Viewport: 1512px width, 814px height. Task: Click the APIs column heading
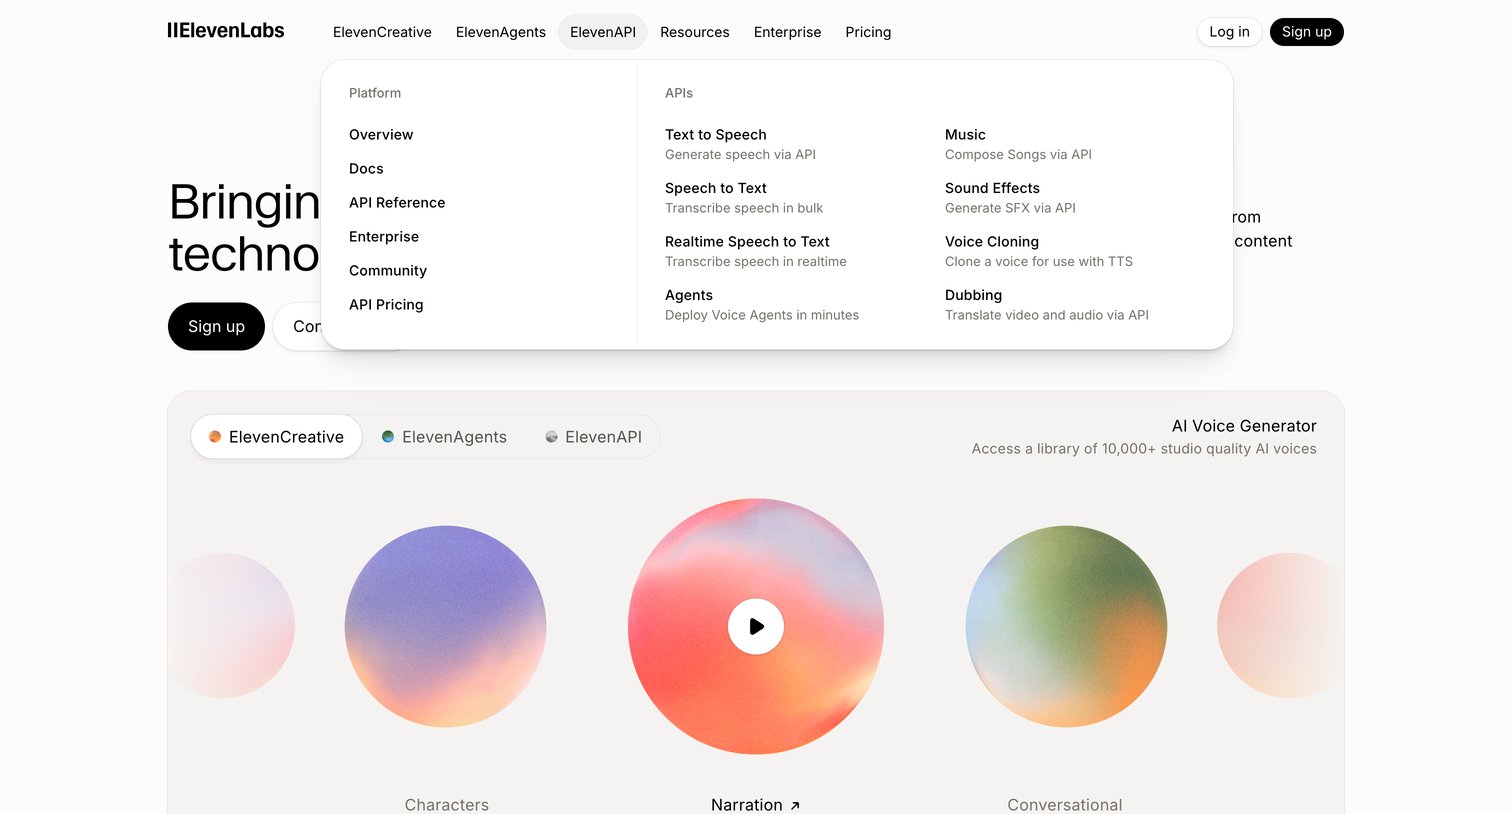(679, 93)
